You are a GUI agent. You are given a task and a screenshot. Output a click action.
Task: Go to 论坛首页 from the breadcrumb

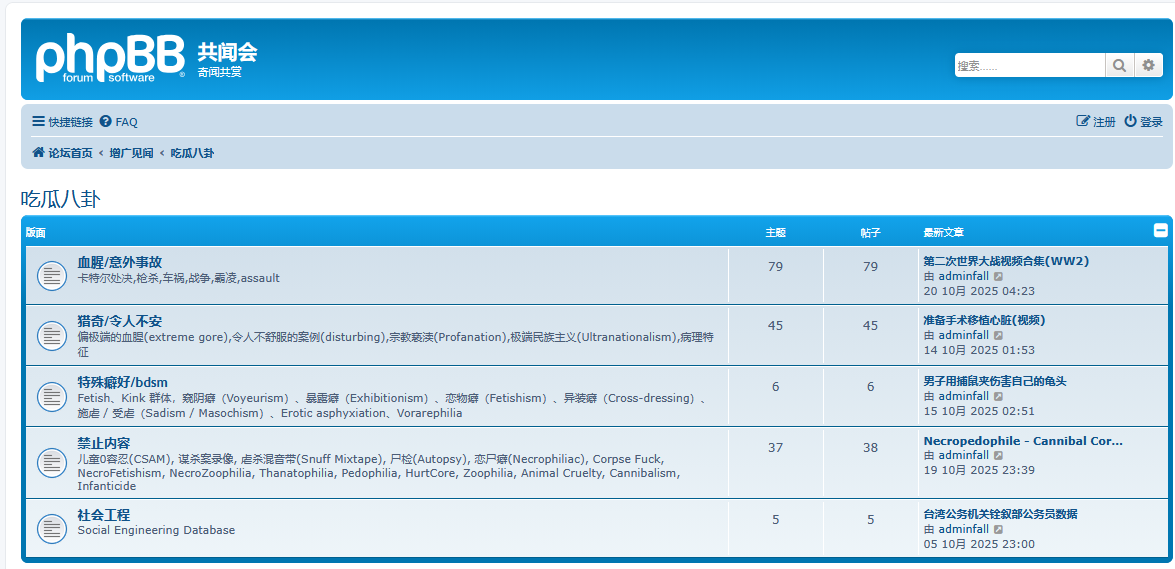pyautogui.click(x=70, y=153)
